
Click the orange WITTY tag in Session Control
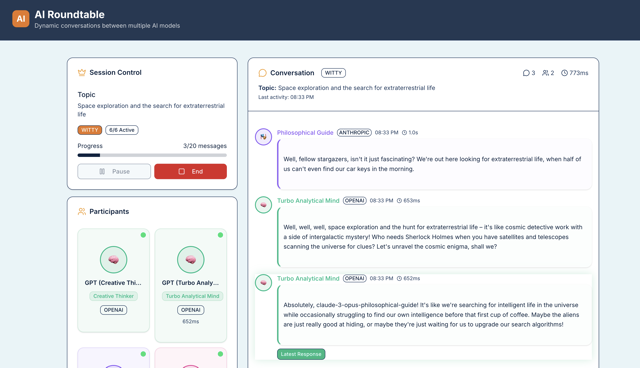(89, 130)
